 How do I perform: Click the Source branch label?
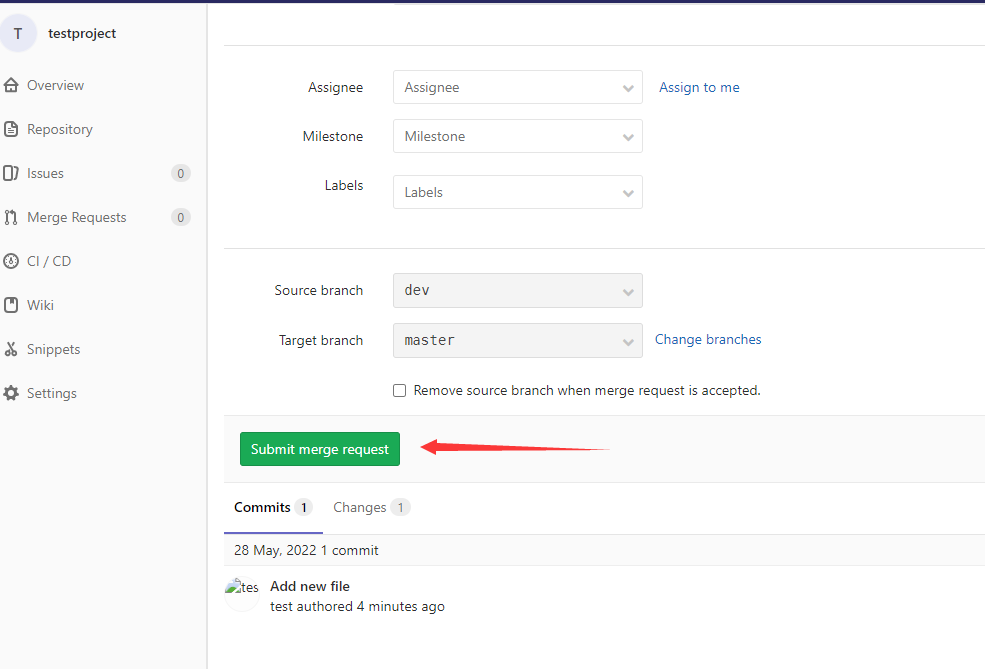tap(318, 290)
